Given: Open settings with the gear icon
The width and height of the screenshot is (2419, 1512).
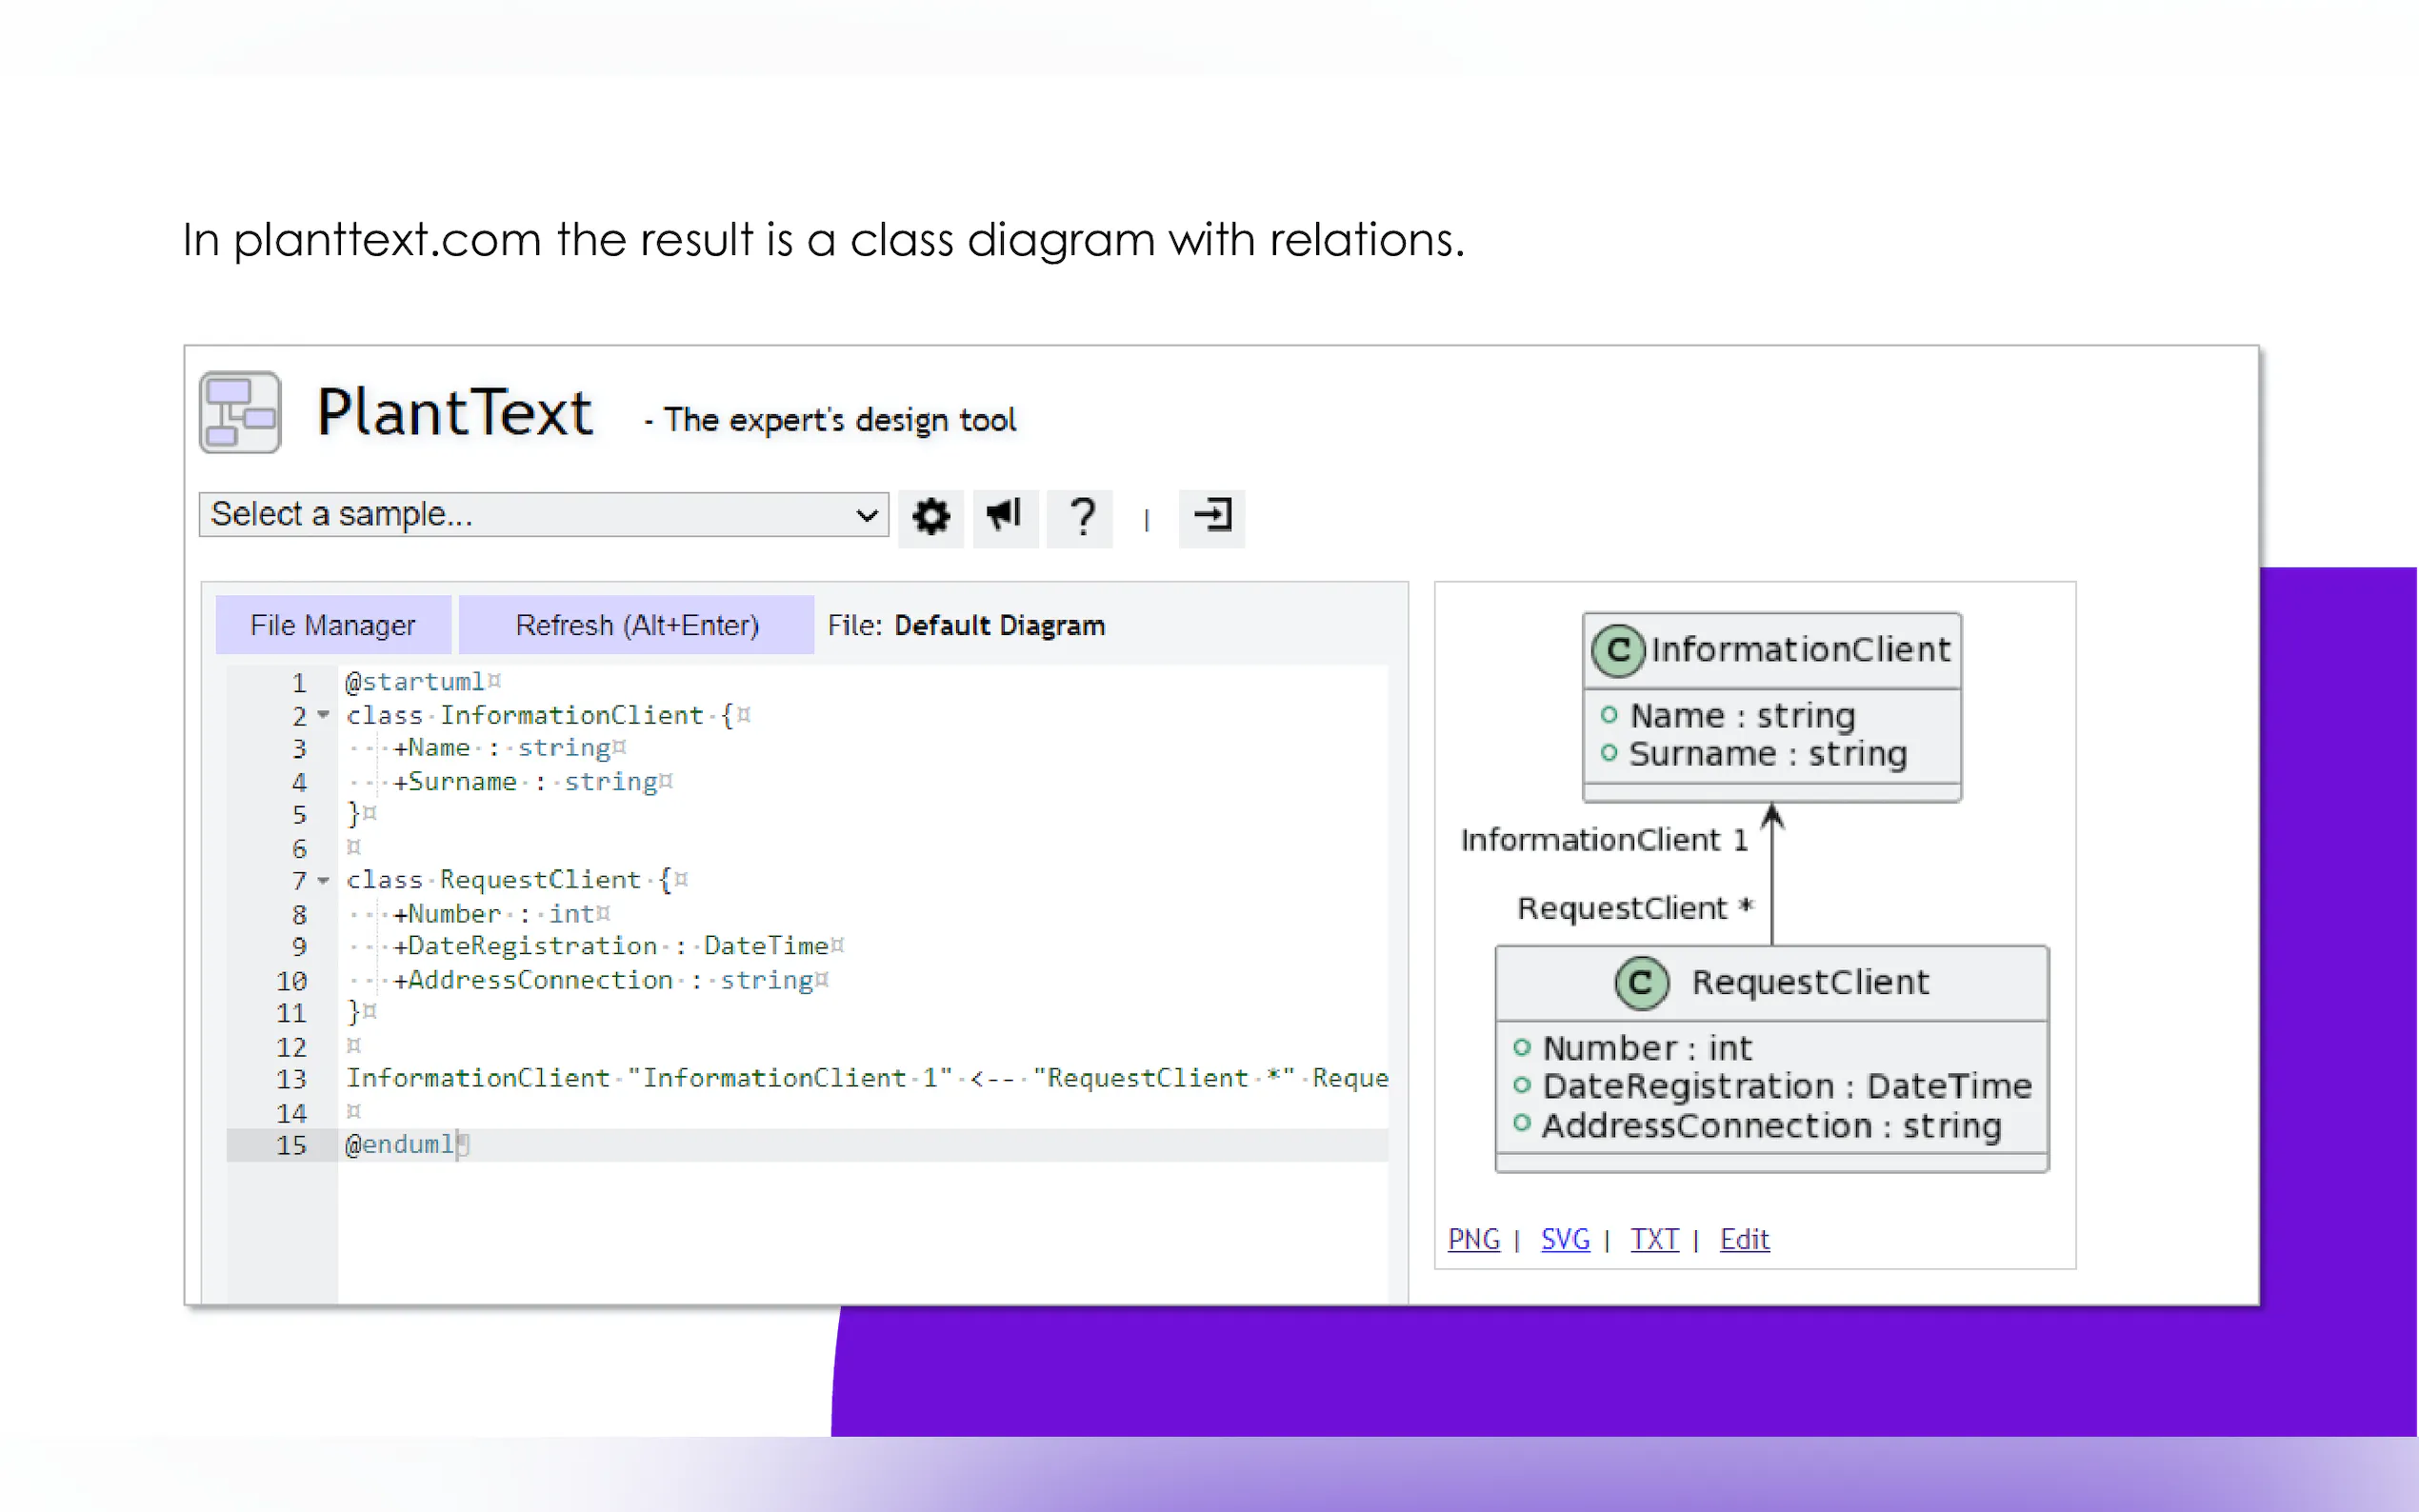Looking at the screenshot, I should coord(930,517).
